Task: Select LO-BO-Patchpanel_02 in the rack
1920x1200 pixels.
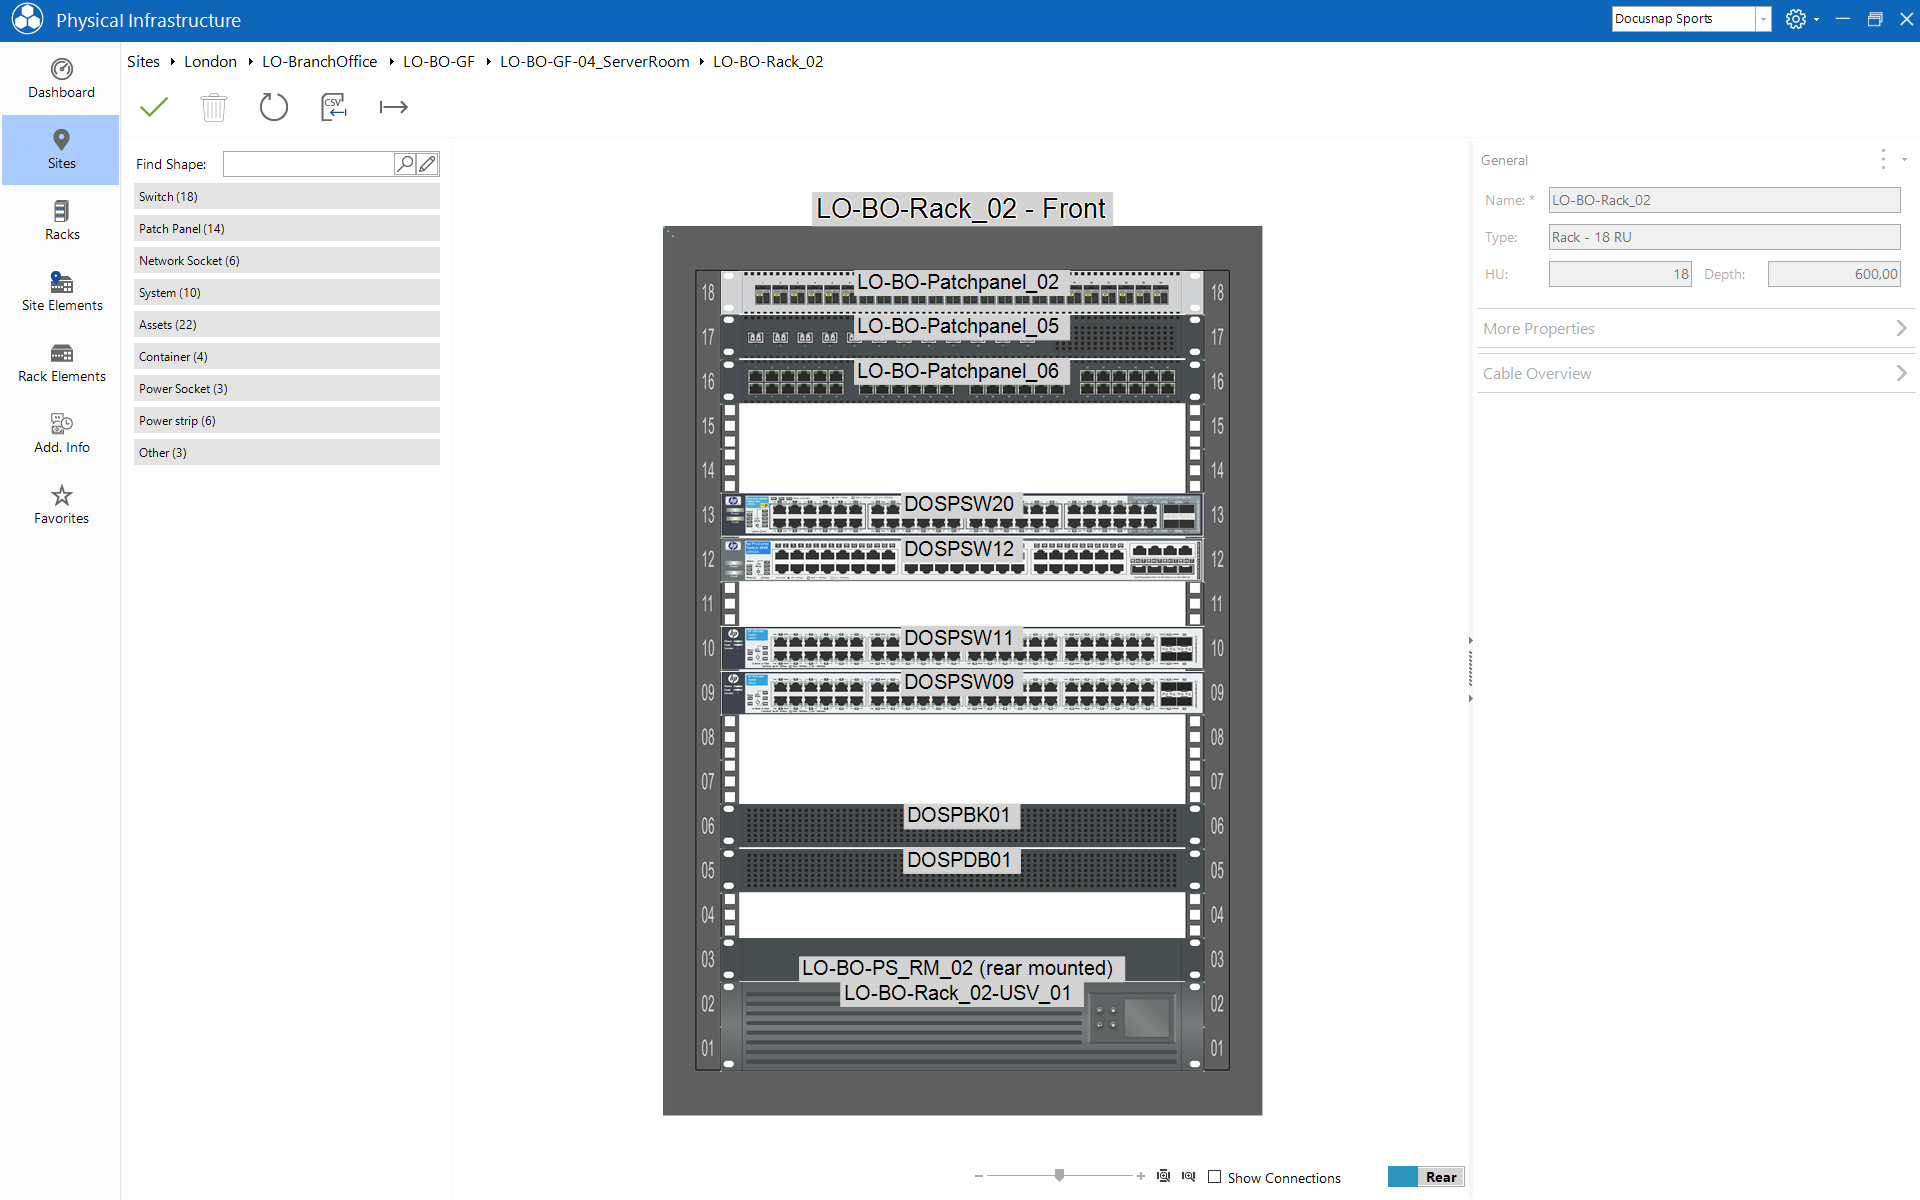Action: (x=962, y=292)
